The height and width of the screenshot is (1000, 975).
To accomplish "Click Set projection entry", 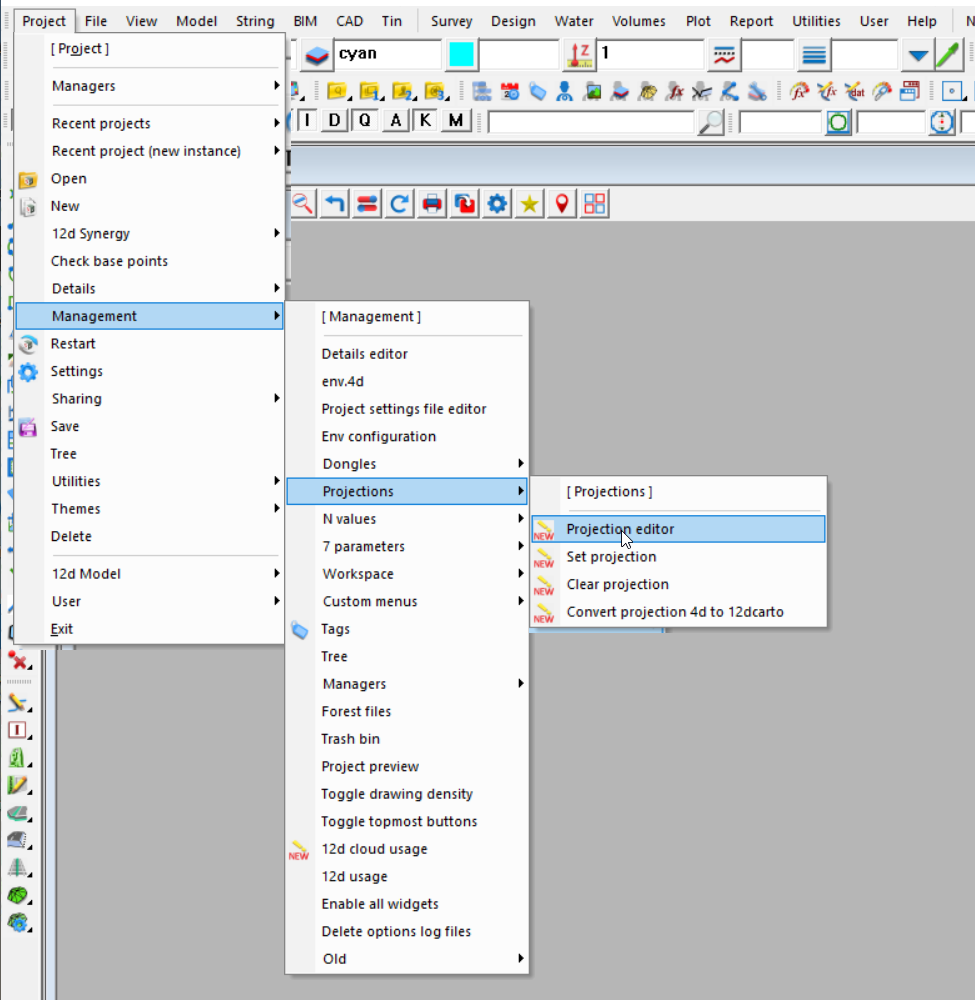I will click(611, 557).
